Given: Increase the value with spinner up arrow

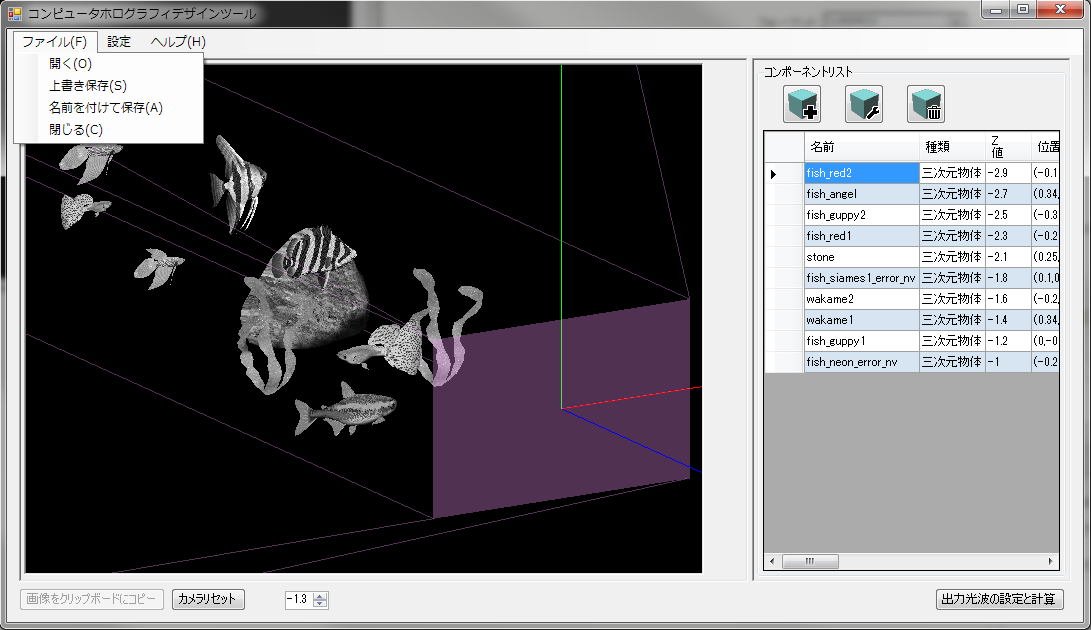Looking at the screenshot, I should (x=320, y=596).
